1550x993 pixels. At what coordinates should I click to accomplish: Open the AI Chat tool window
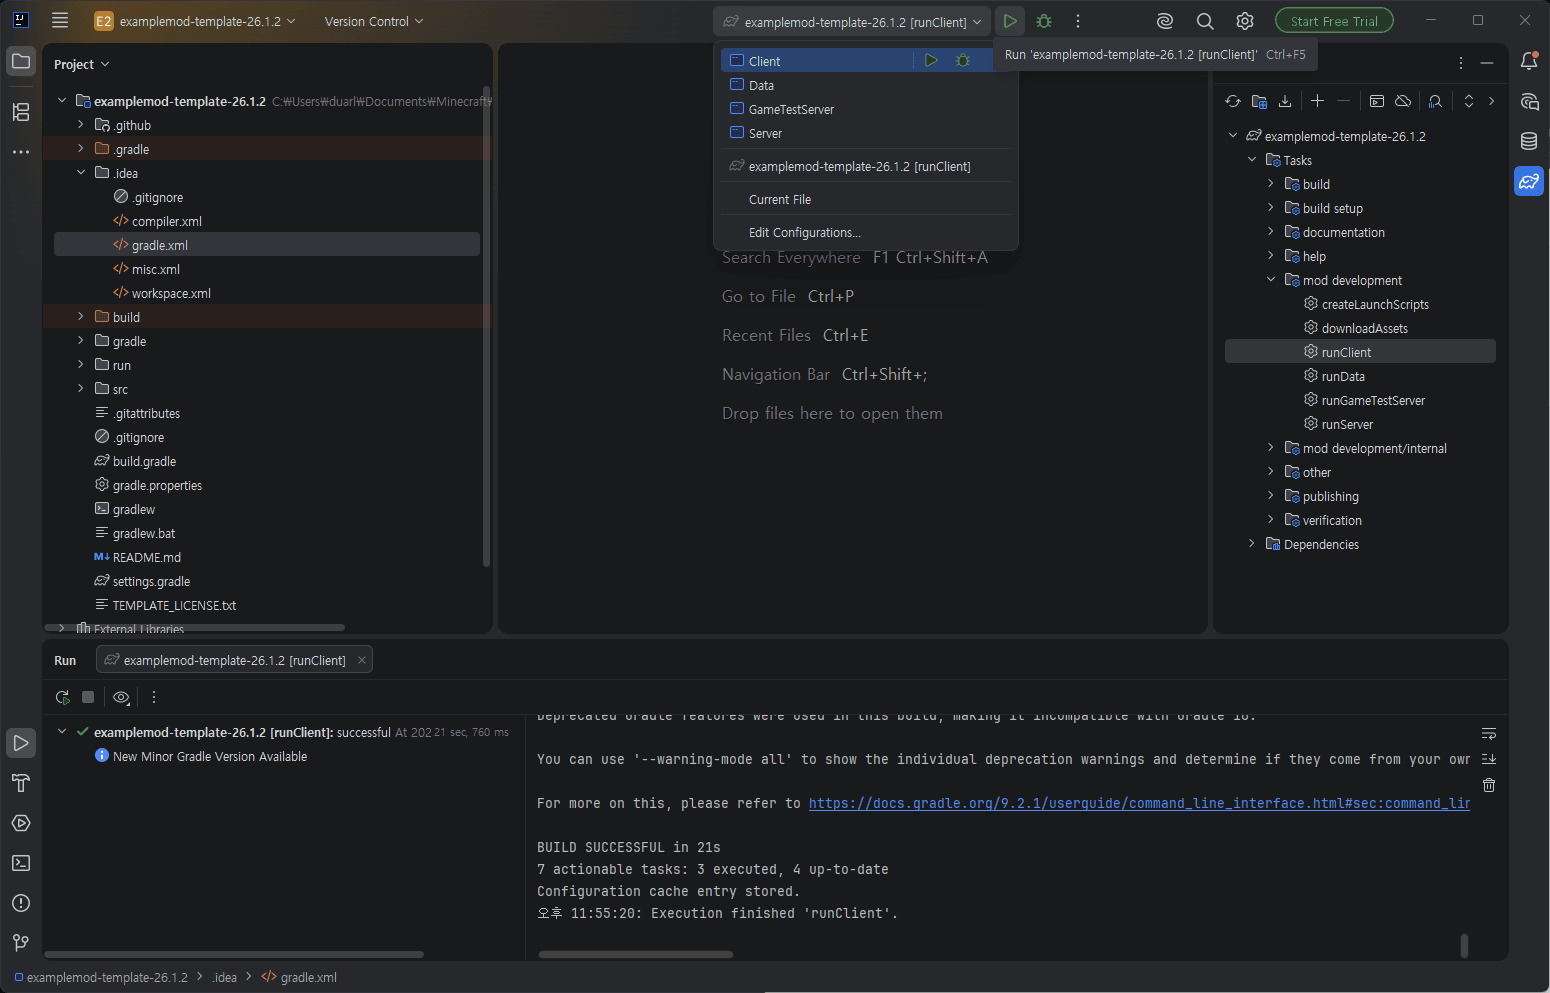pyautogui.click(x=1529, y=101)
